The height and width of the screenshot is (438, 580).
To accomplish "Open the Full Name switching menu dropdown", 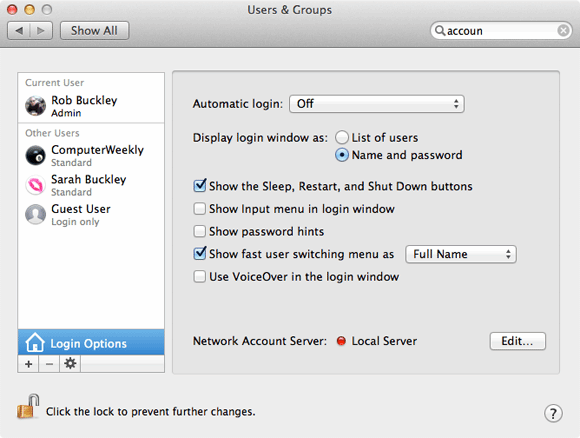I will [x=461, y=254].
